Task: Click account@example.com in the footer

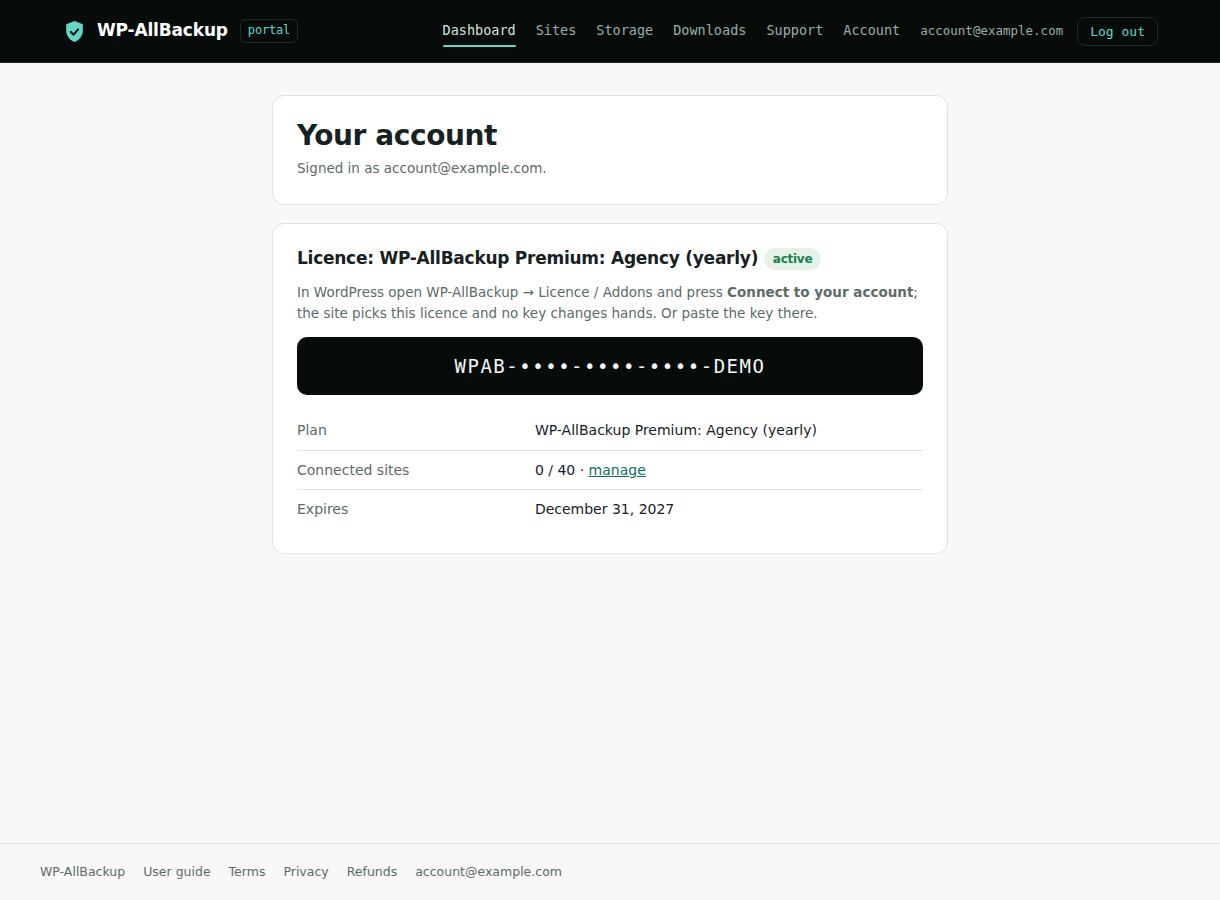Action: point(489,872)
